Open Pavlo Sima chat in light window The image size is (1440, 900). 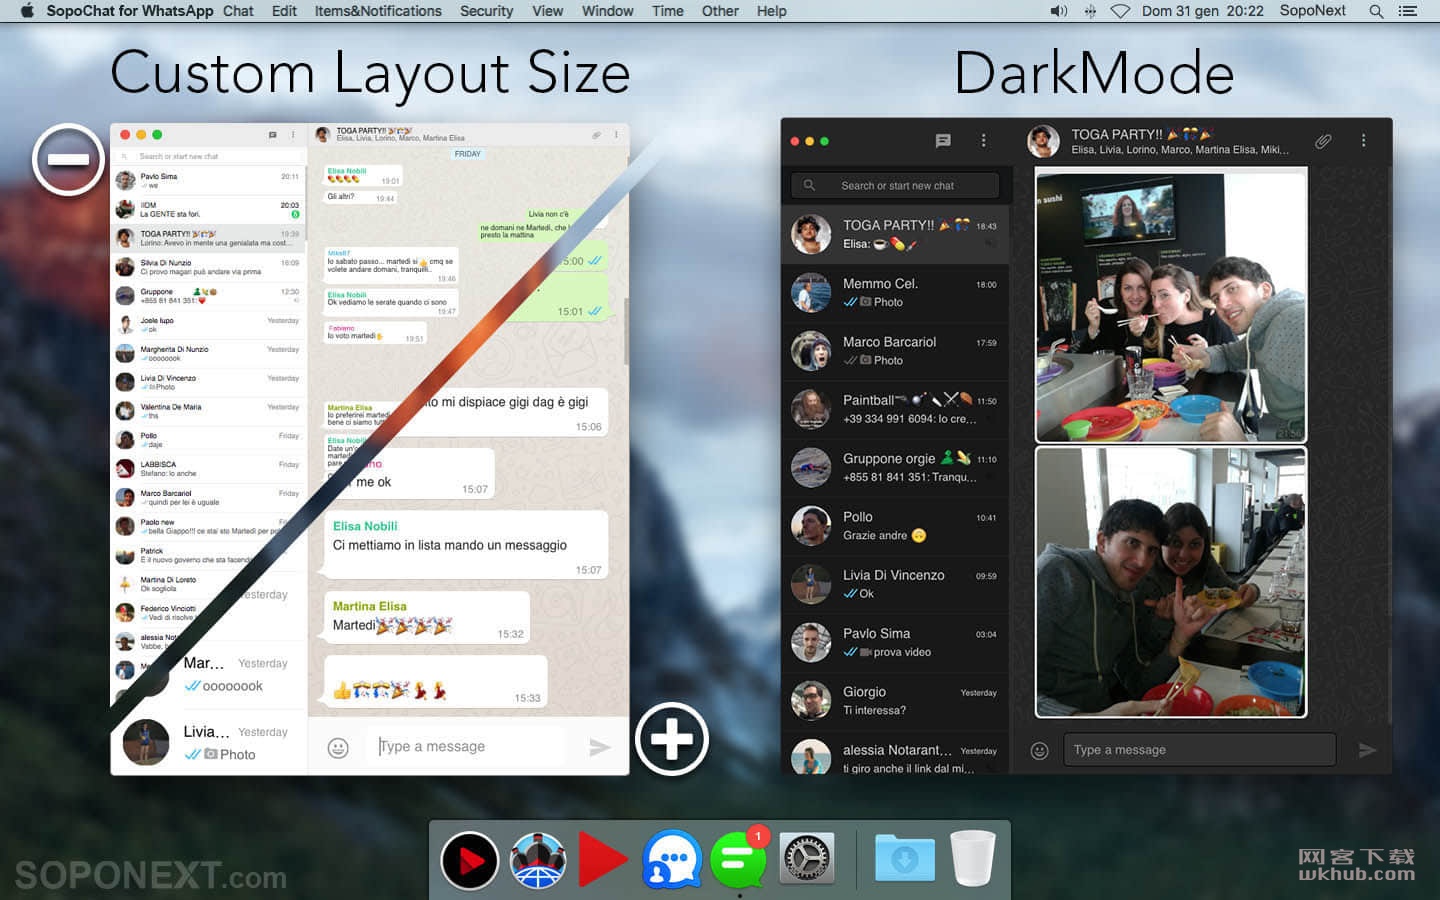208,181
